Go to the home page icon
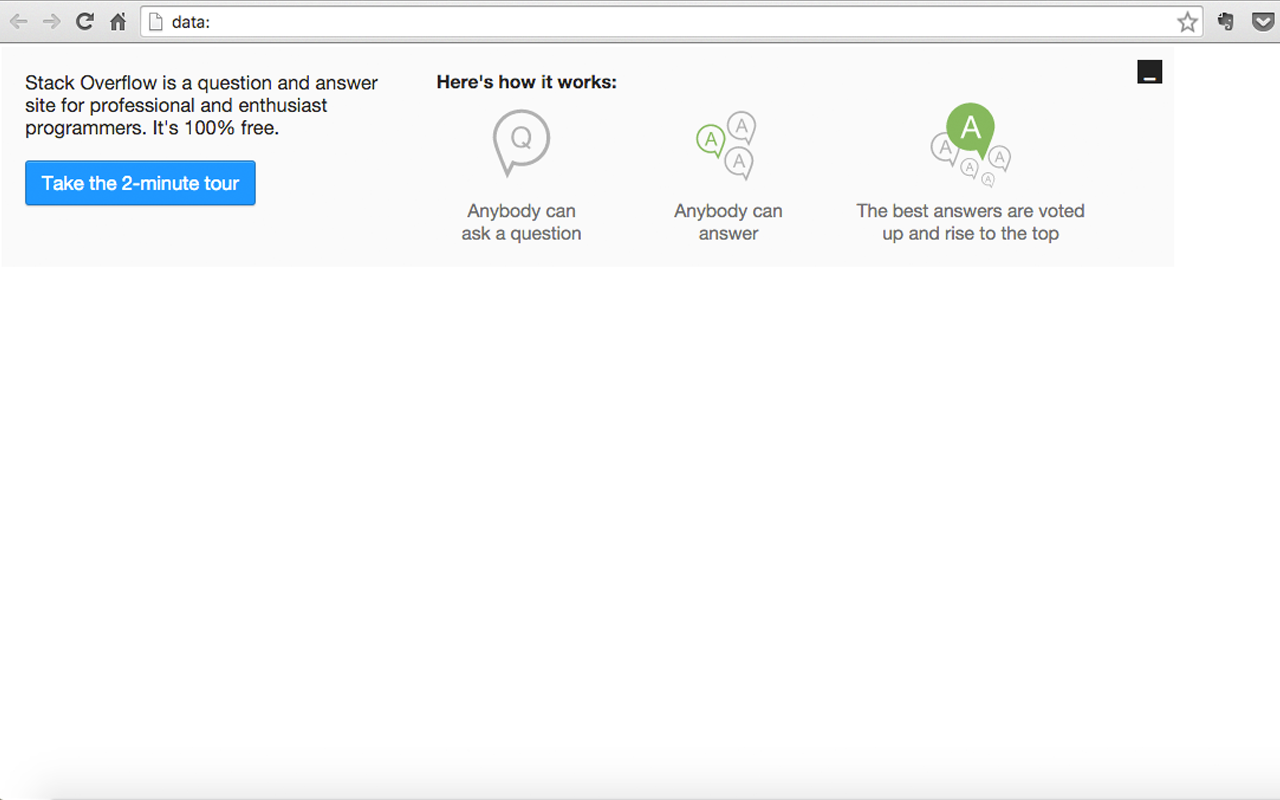The height and width of the screenshot is (800, 1280). click(x=118, y=21)
